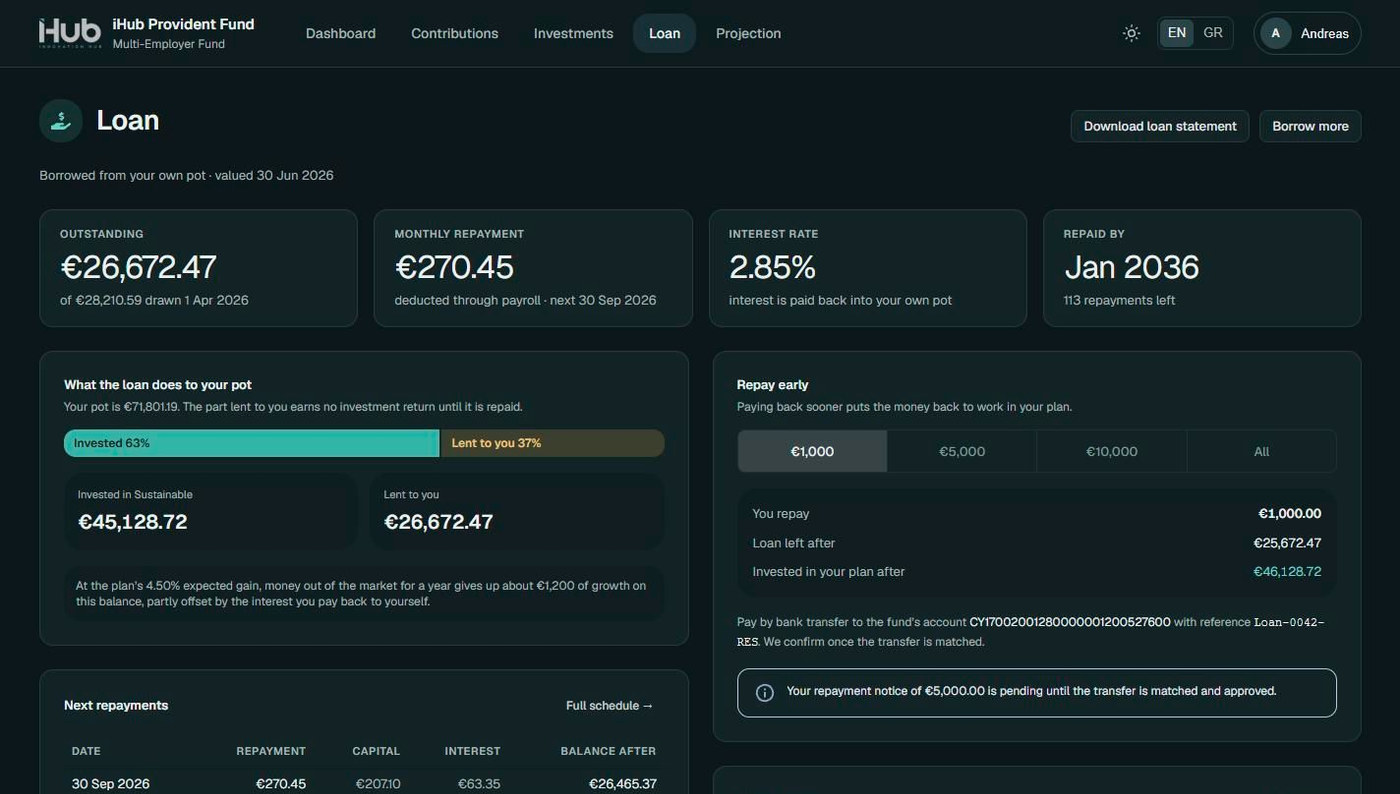Switch language to EN
The height and width of the screenshot is (794, 1400).
[x=1177, y=33]
